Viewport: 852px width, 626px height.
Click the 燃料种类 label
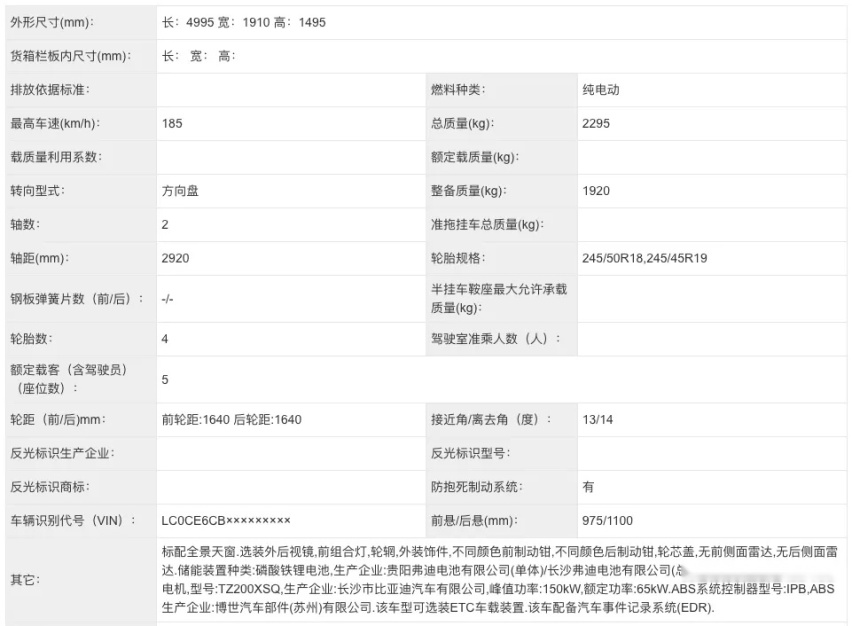click(458, 90)
